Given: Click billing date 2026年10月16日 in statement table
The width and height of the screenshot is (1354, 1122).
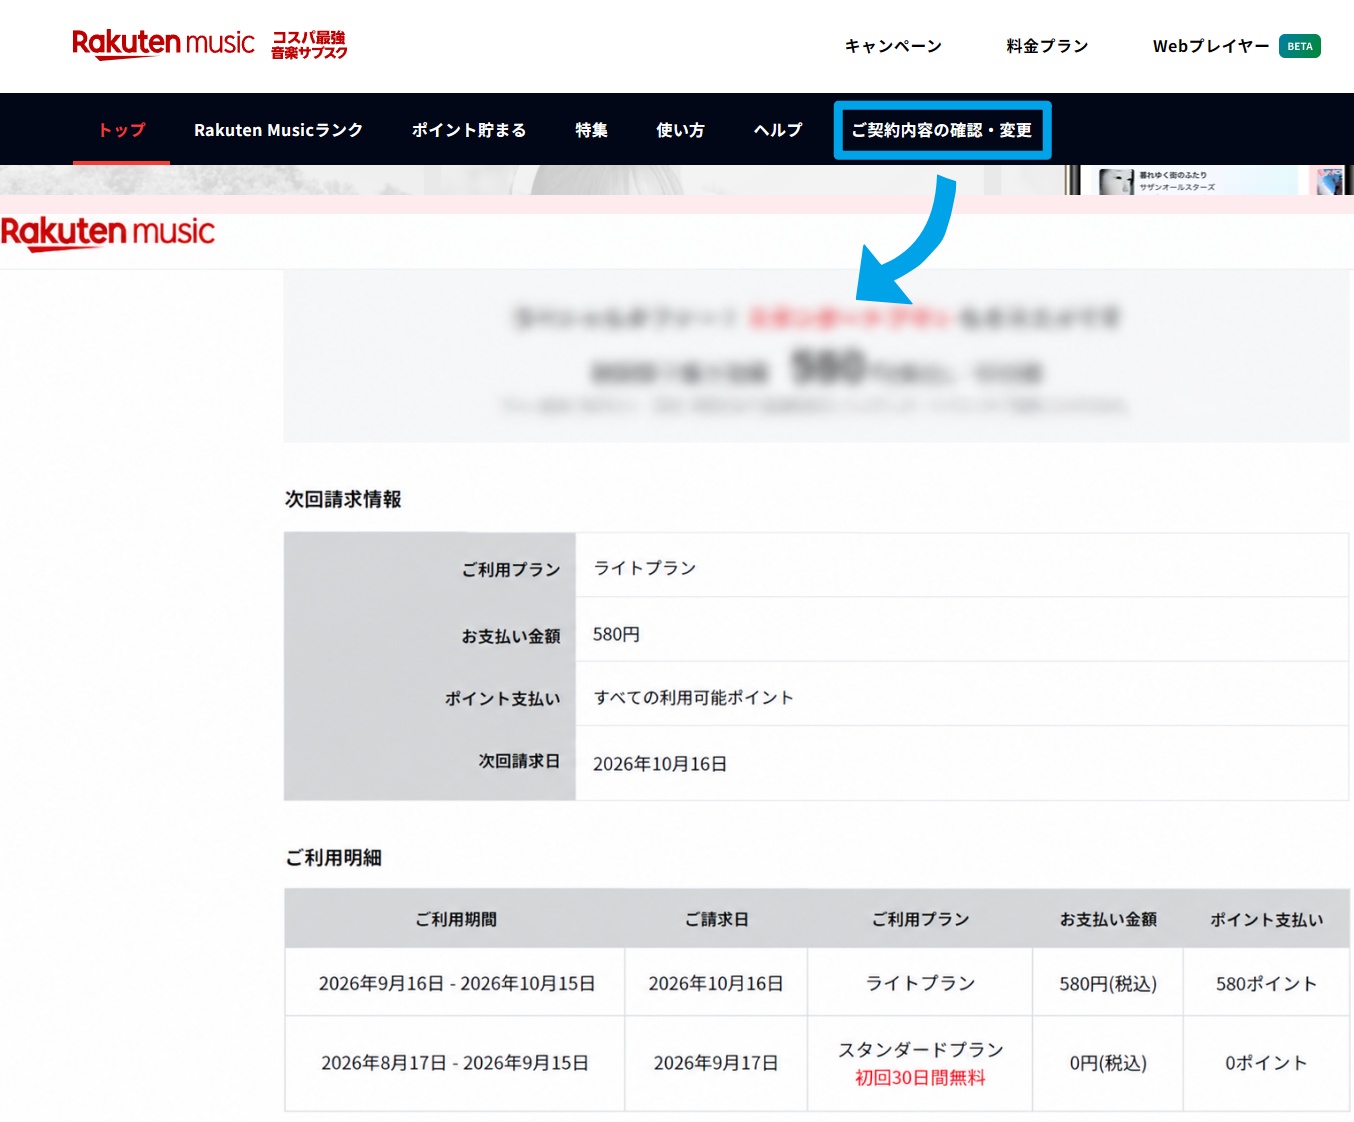Looking at the screenshot, I should click(716, 983).
